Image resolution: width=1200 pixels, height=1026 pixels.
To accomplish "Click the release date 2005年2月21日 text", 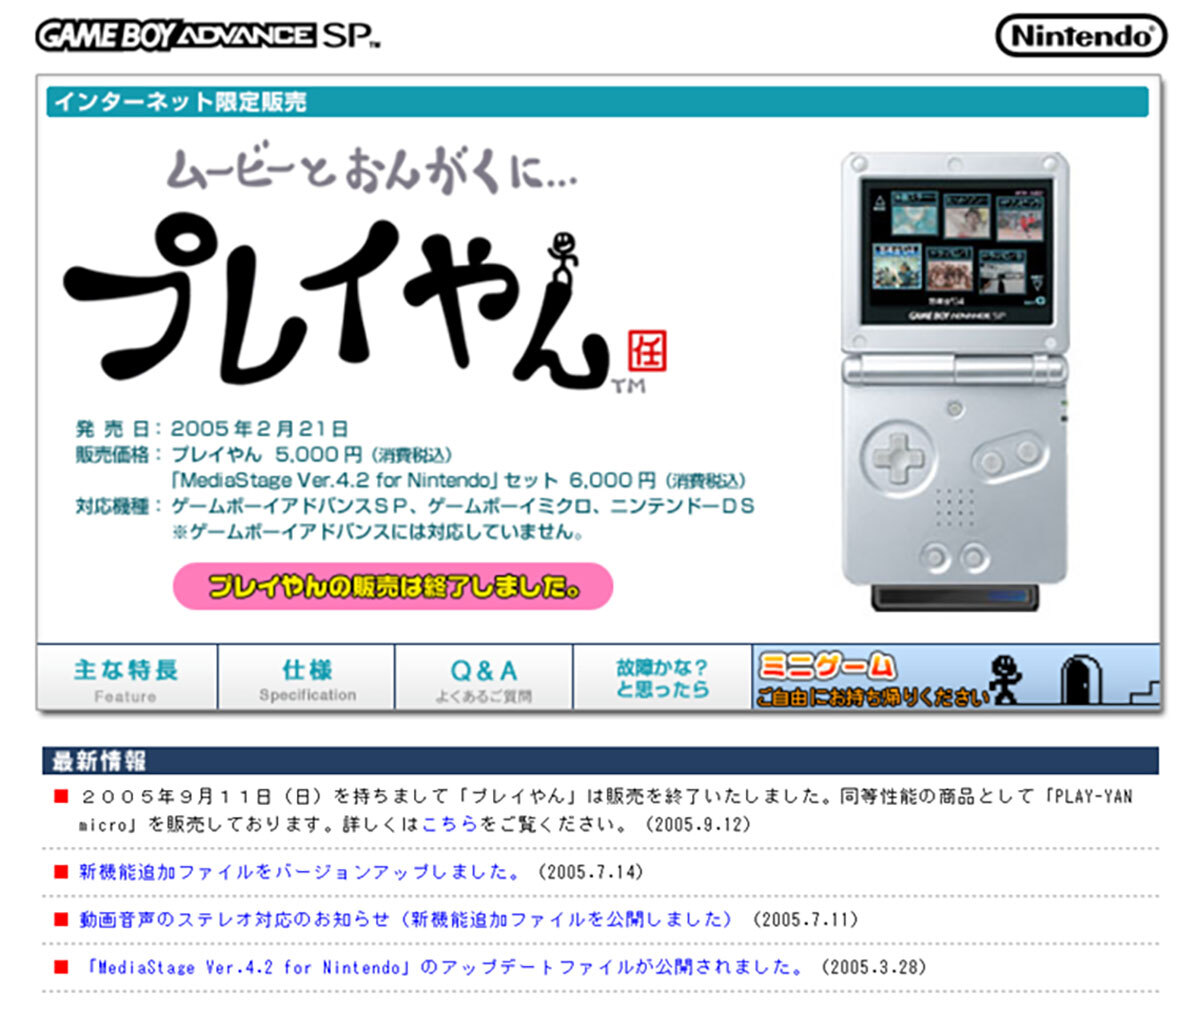I will (x=259, y=429).
